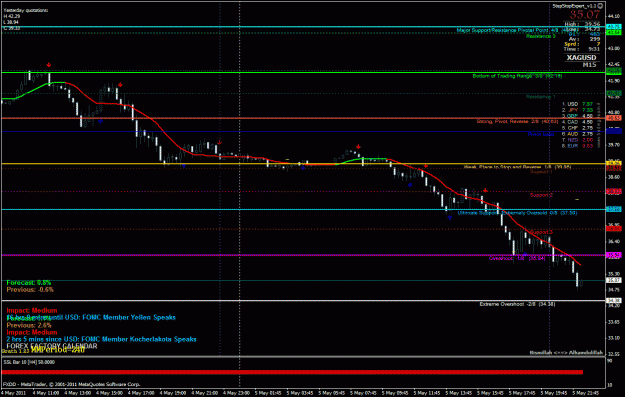
Task: Click the 4 May 11:00 time axis label
Action: click(46, 393)
